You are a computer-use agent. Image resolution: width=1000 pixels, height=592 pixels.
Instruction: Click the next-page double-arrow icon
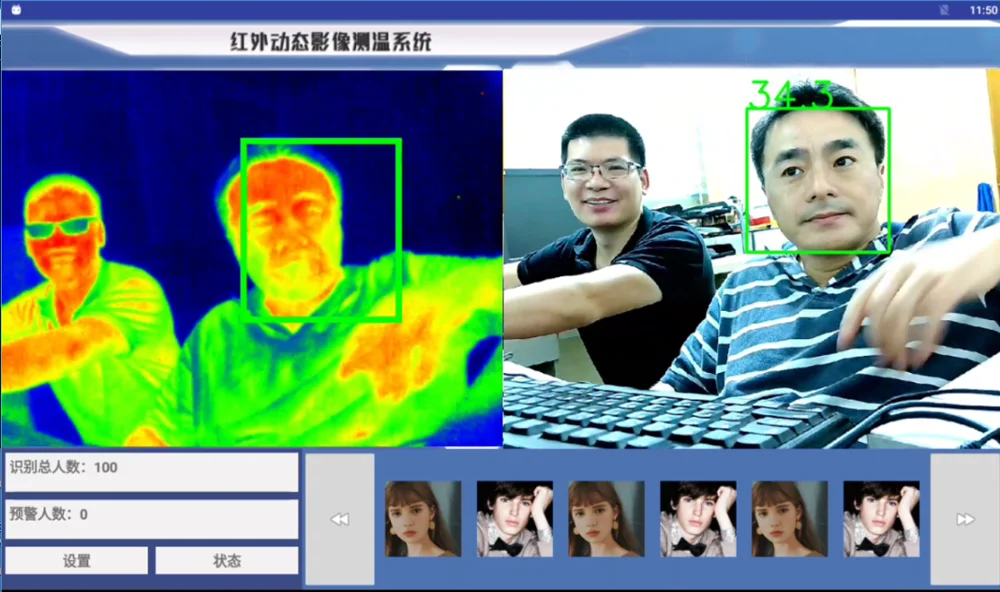point(963,516)
